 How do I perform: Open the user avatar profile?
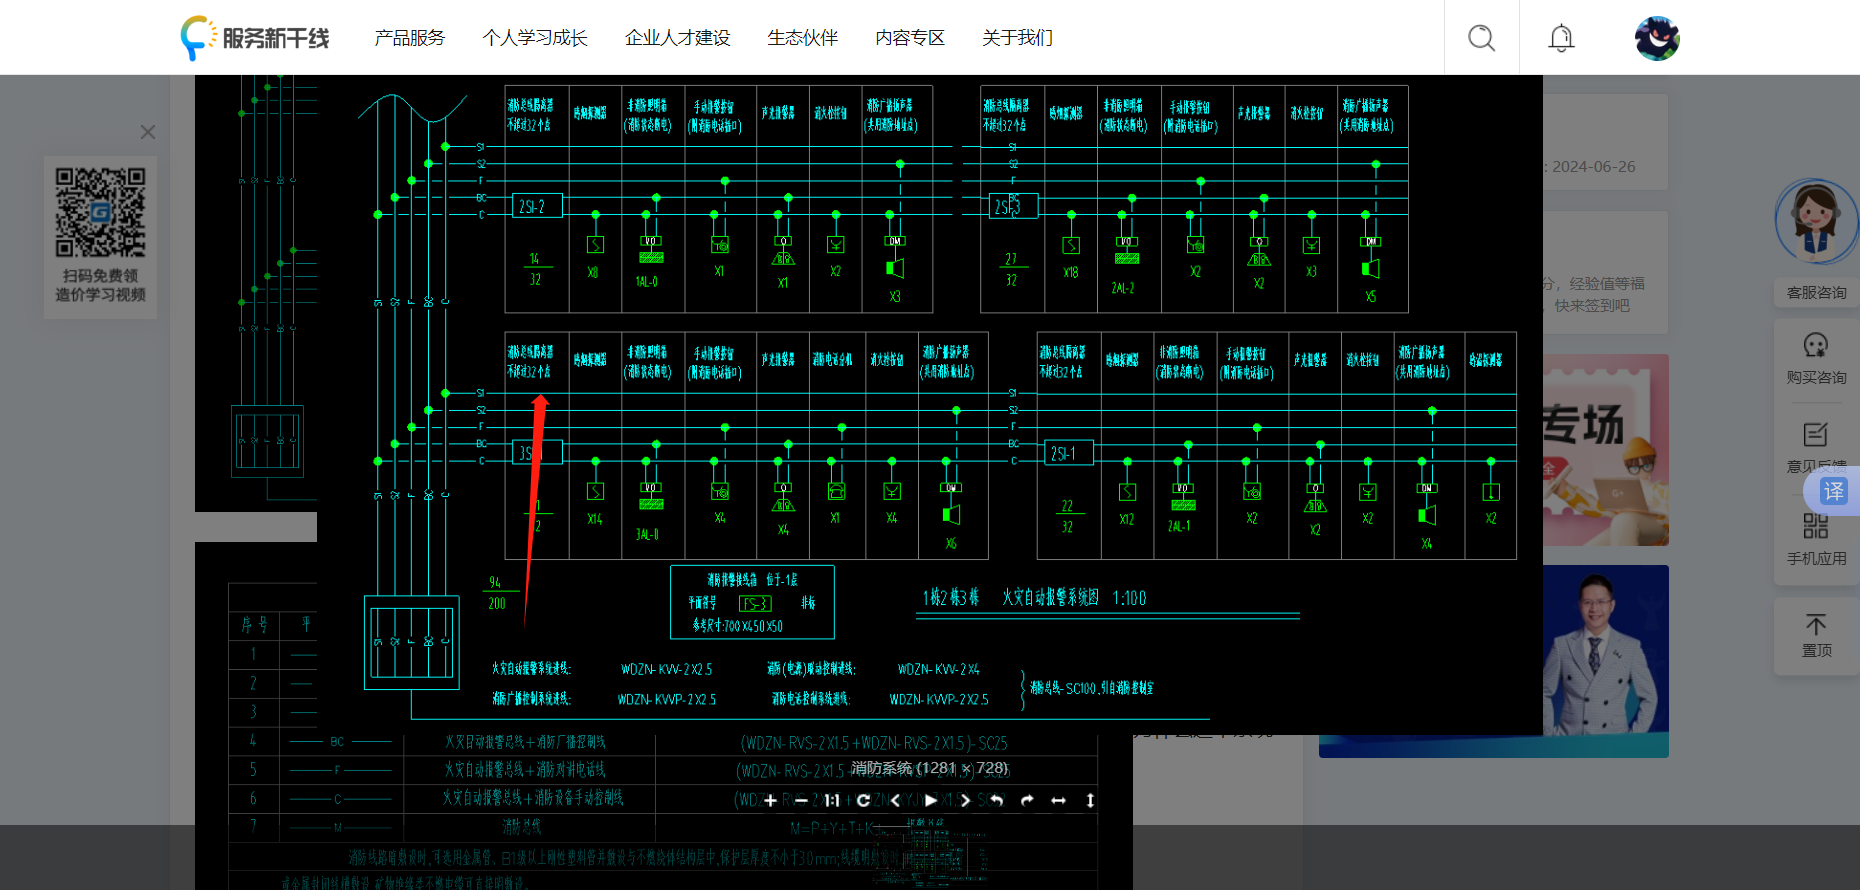click(x=1657, y=38)
